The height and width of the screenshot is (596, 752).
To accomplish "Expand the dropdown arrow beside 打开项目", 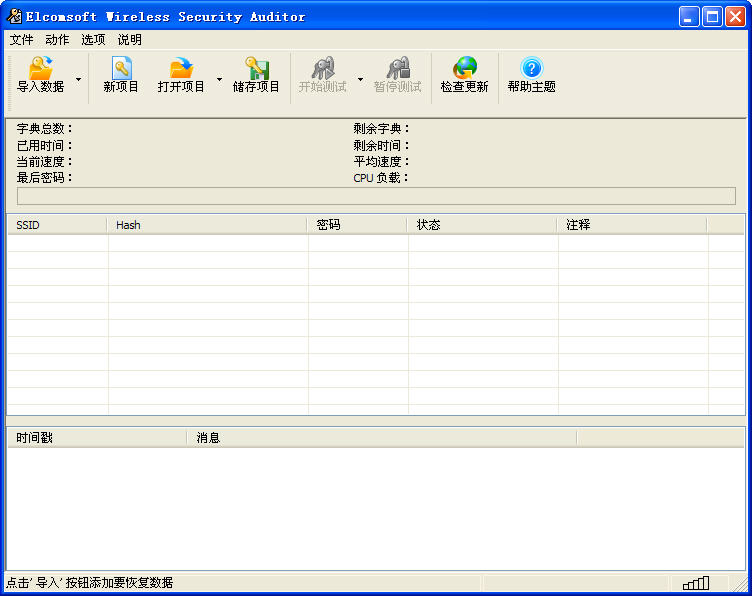I will (x=219, y=78).
